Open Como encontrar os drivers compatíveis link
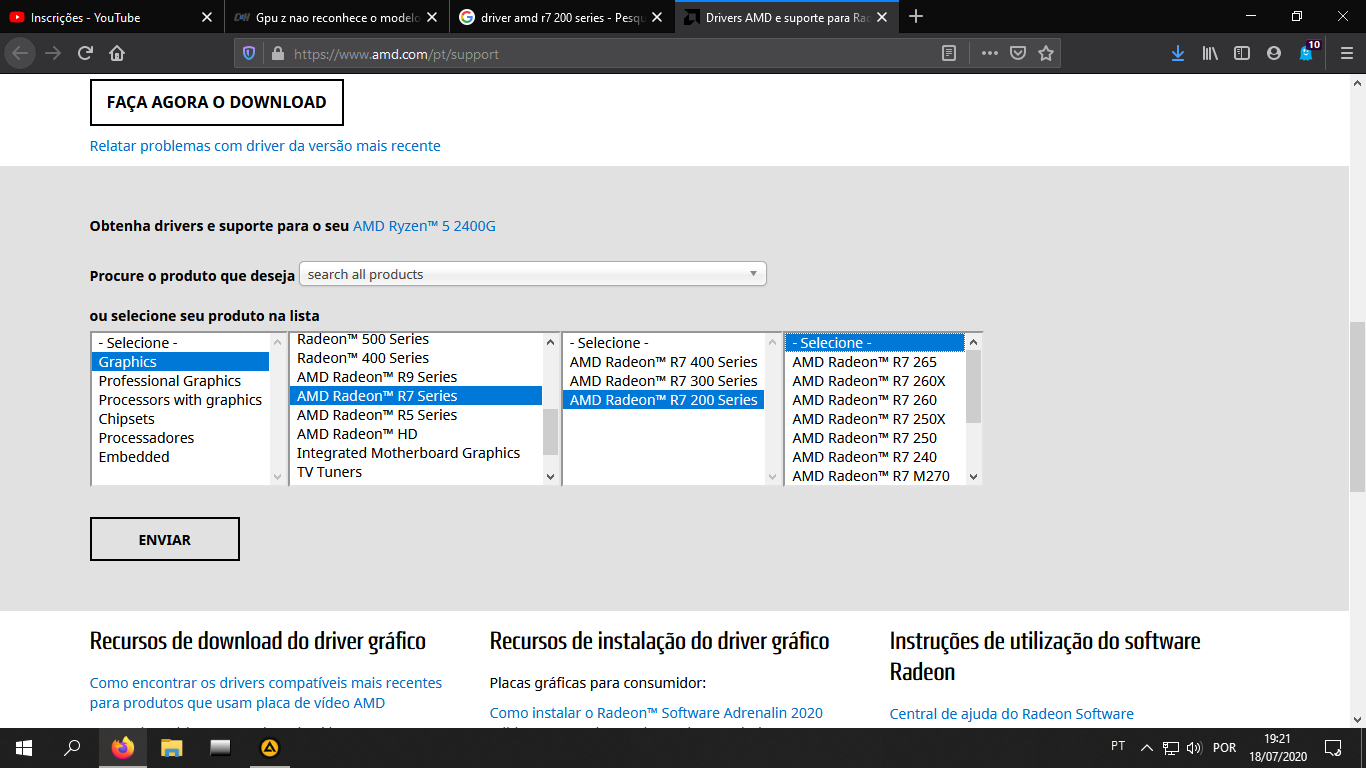This screenshot has height=768, width=1366. pyautogui.click(x=266, y=693)
